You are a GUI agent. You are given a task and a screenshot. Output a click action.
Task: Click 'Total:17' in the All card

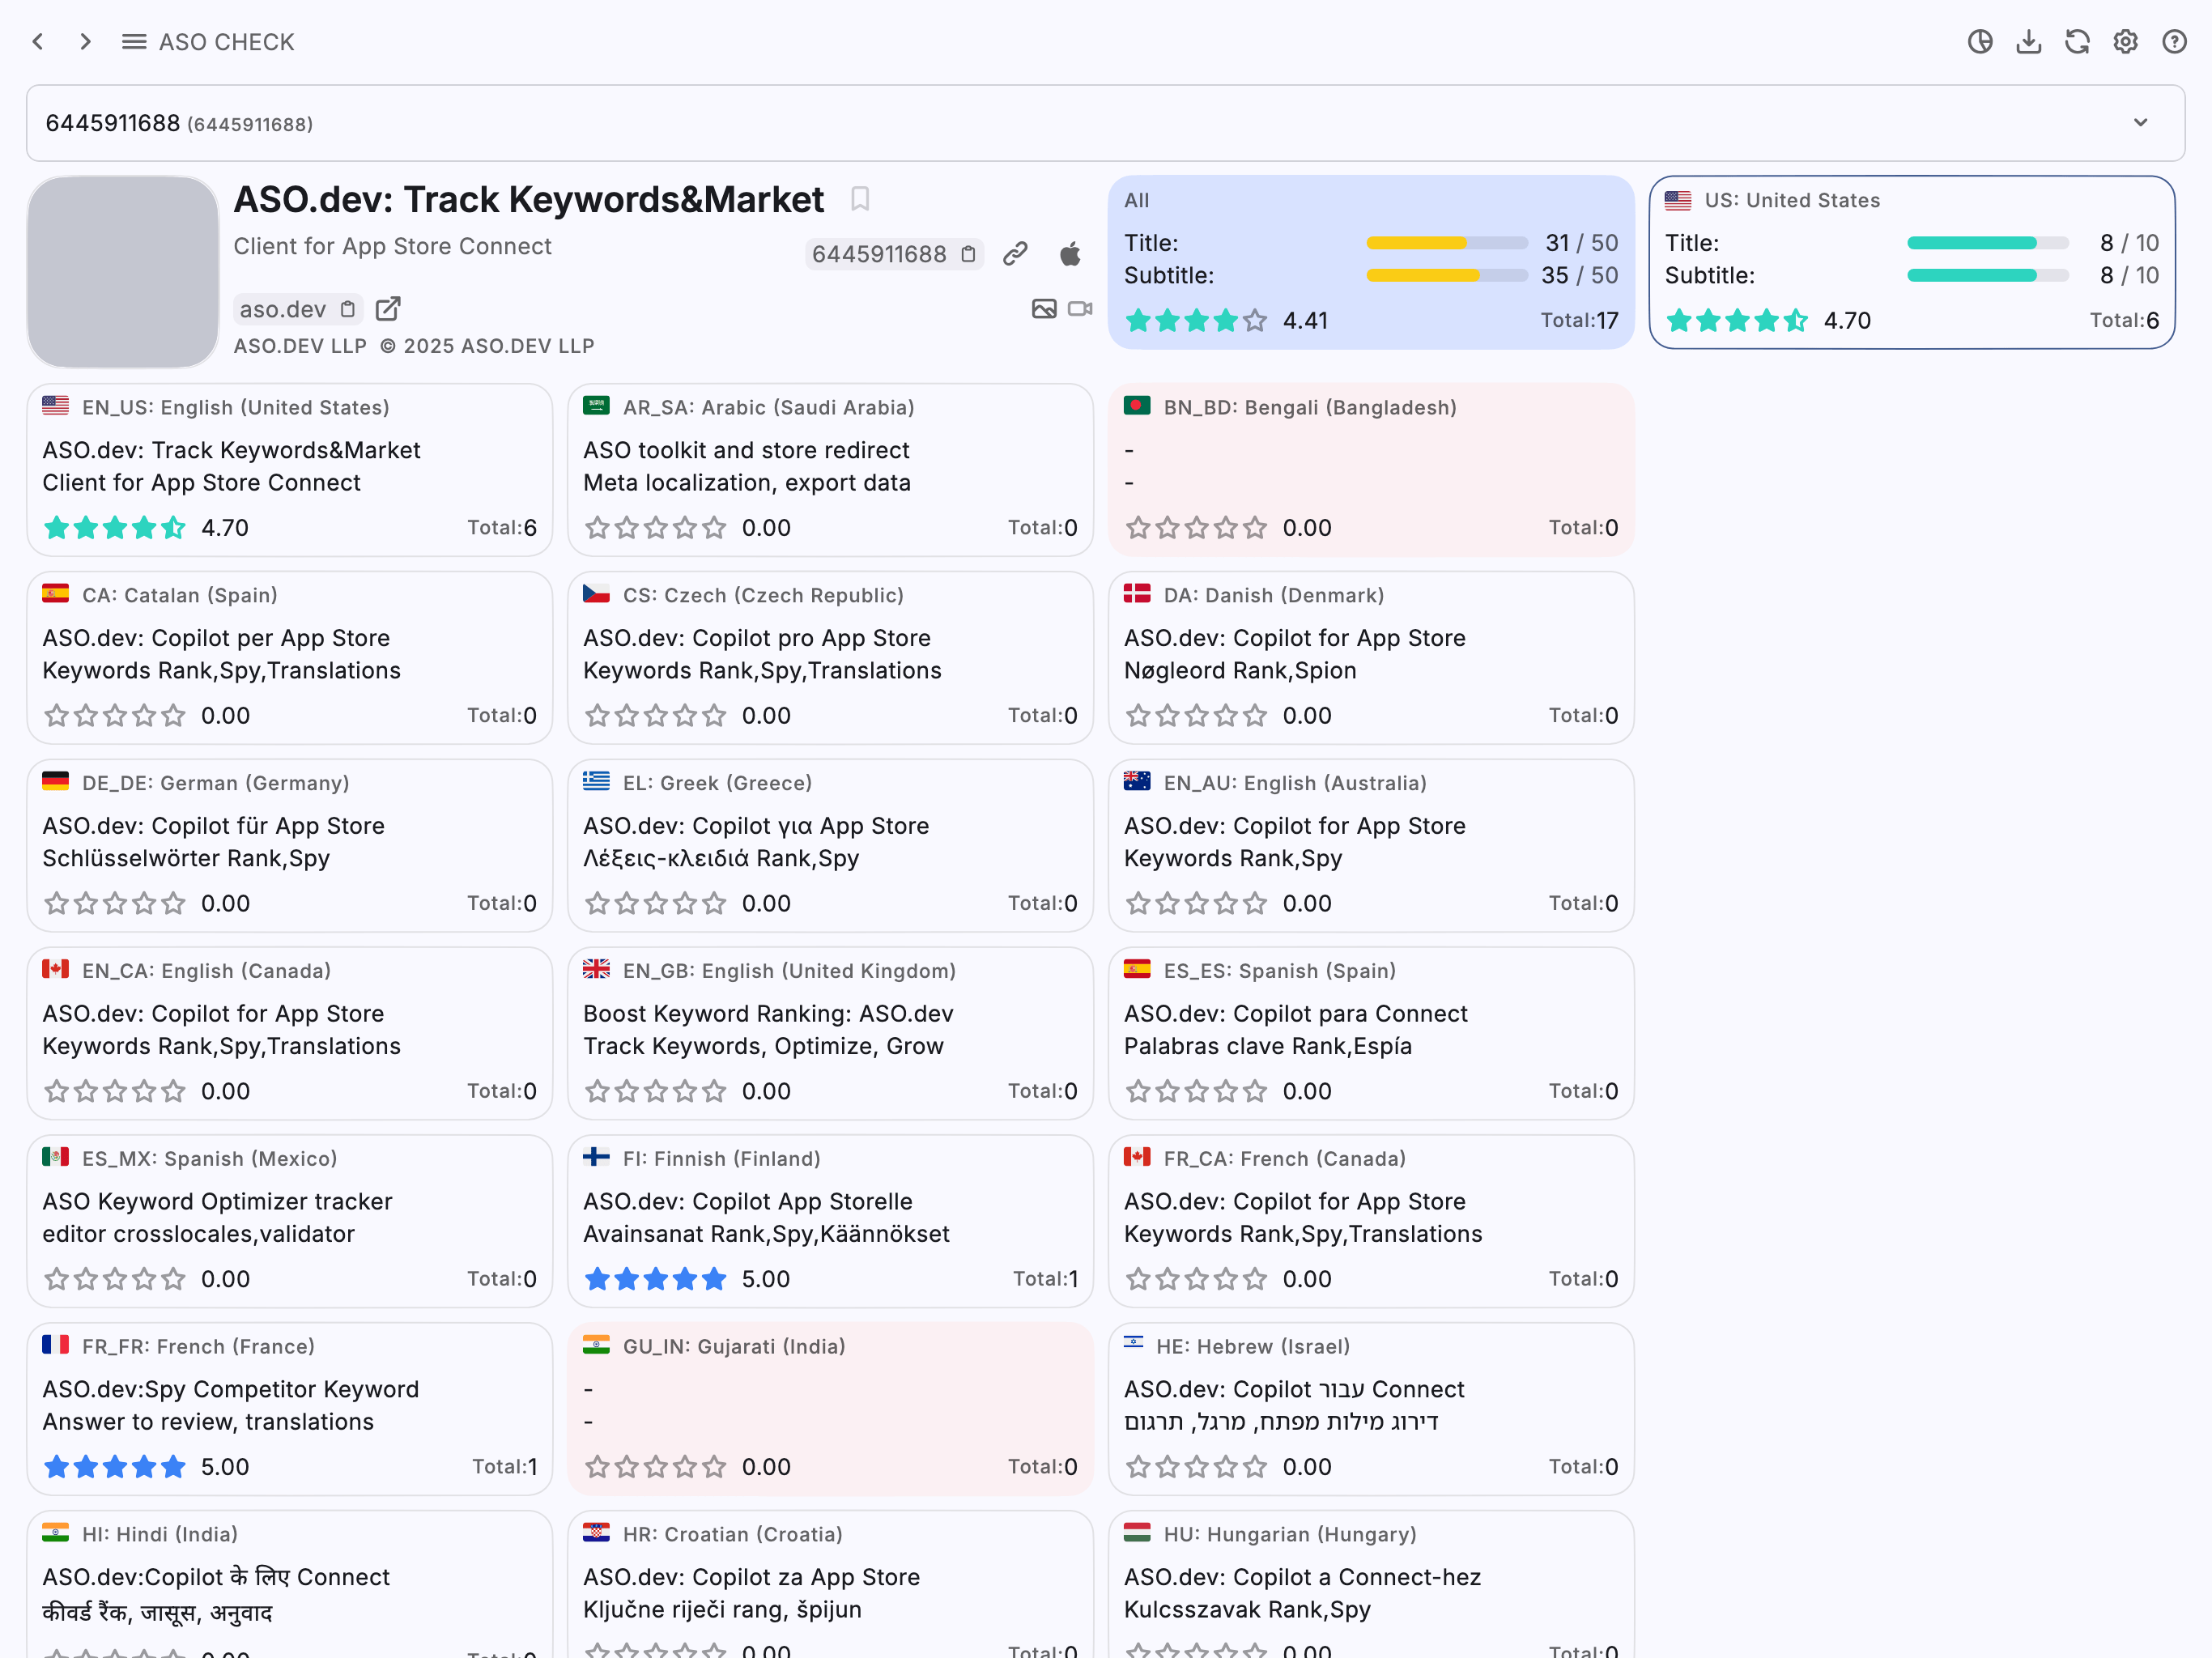(x=1579, y=320)
